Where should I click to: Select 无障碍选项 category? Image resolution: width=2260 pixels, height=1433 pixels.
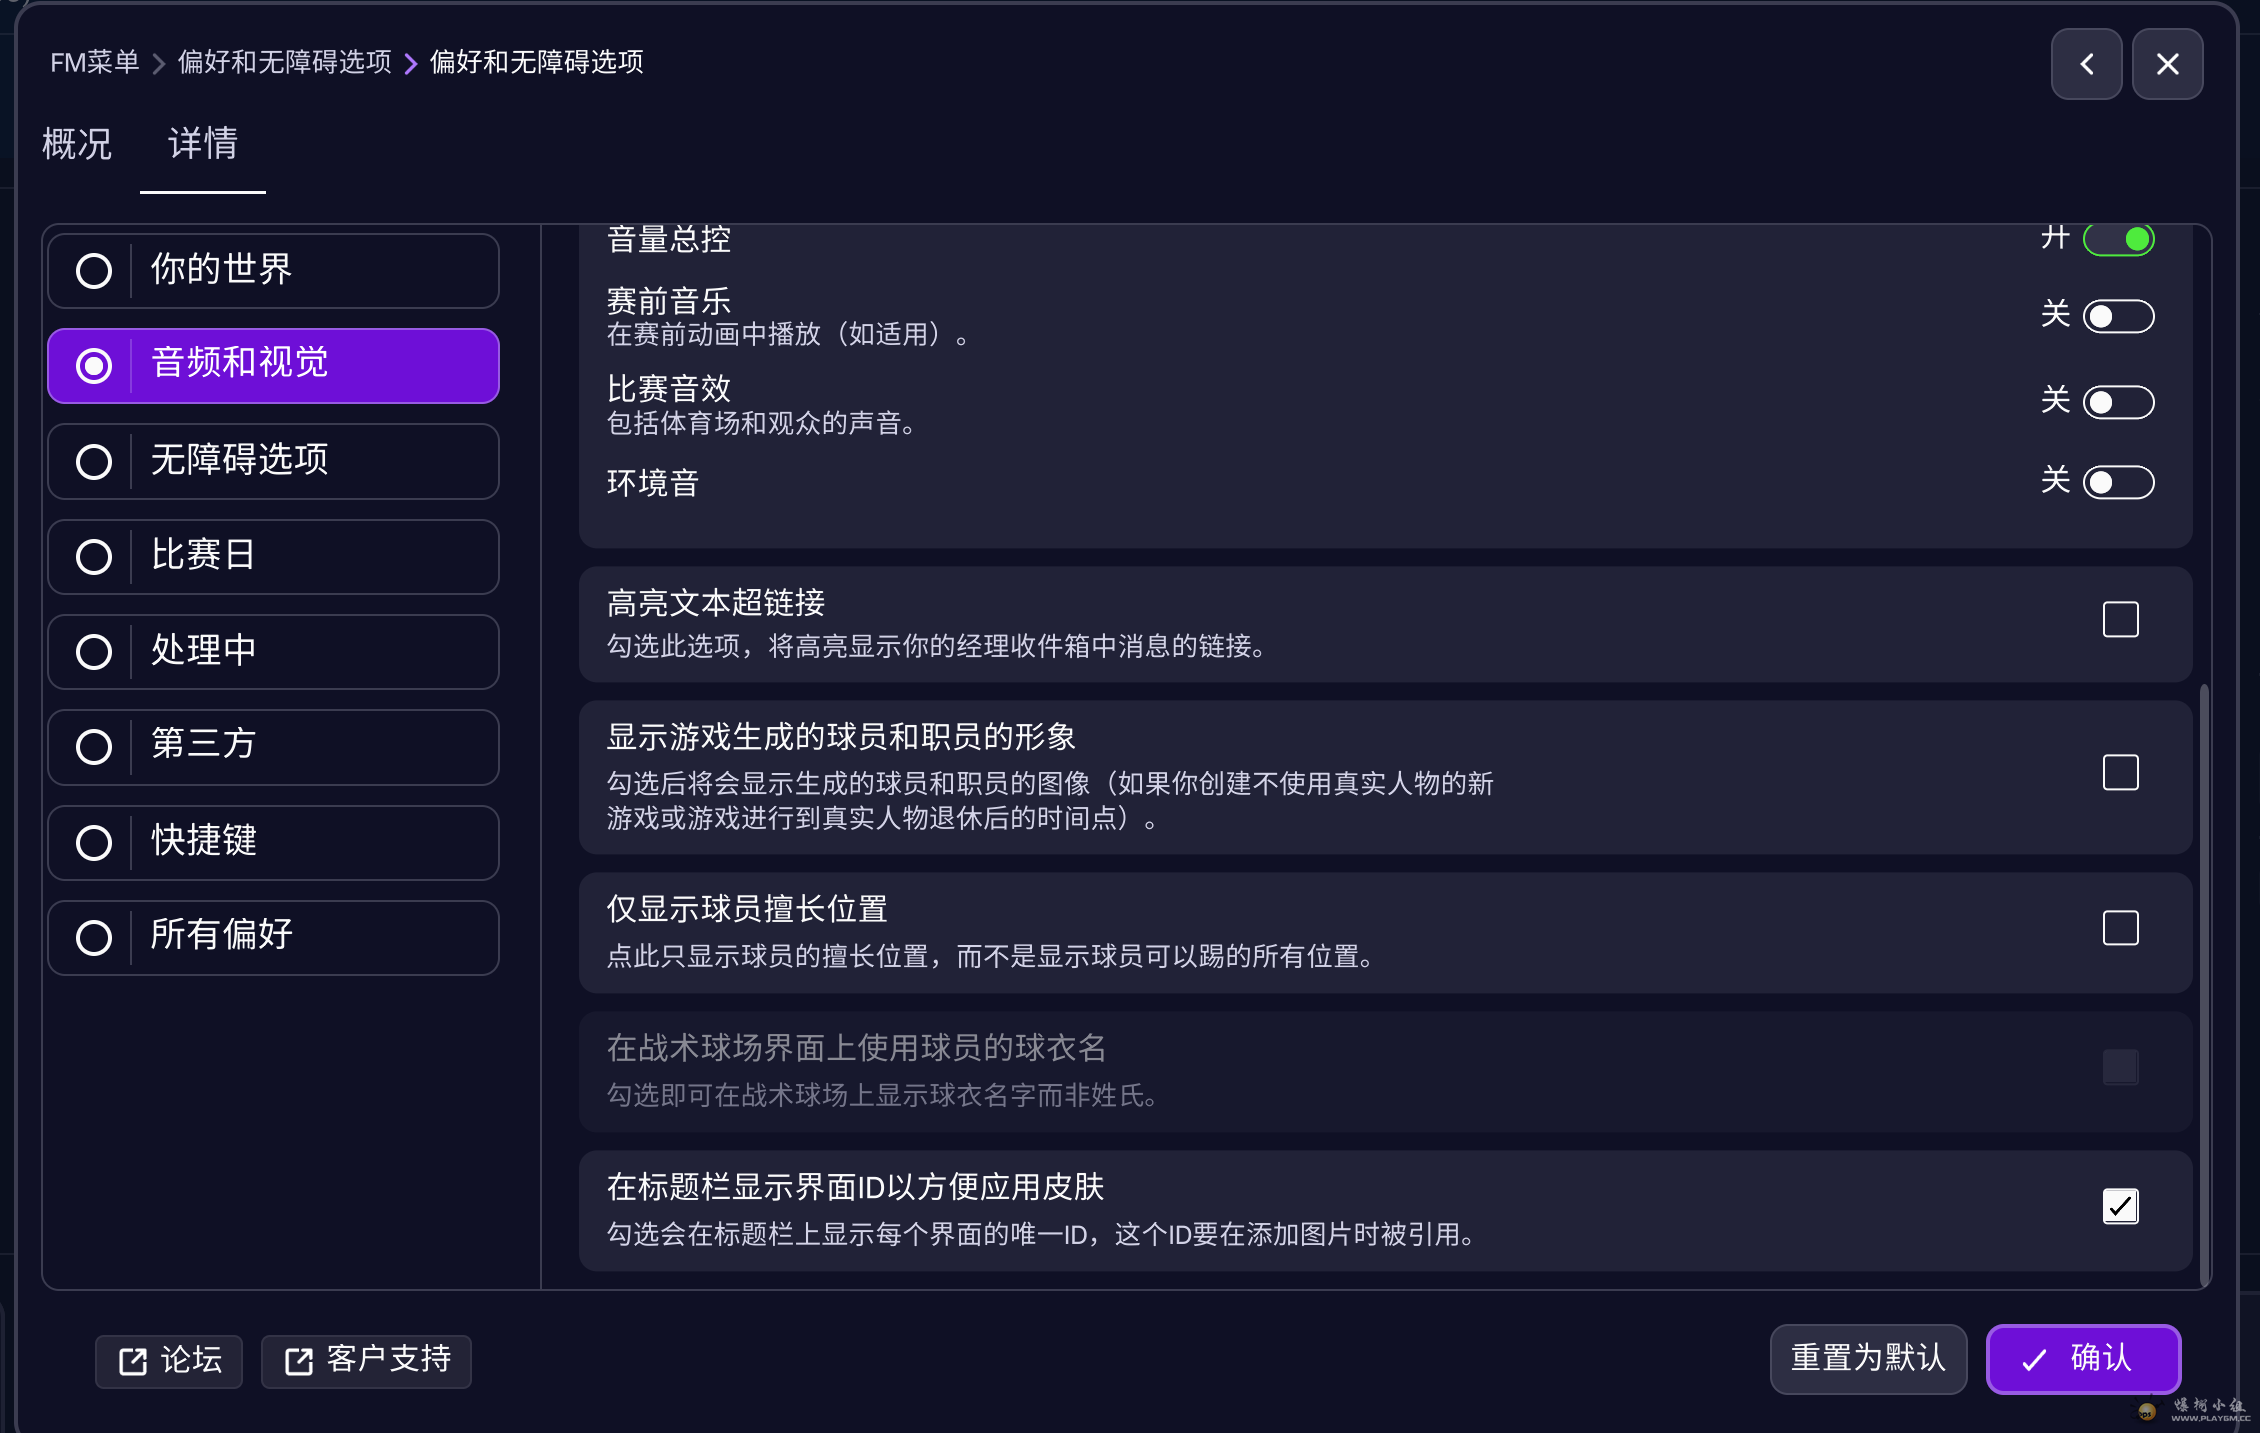coord(272,461)
